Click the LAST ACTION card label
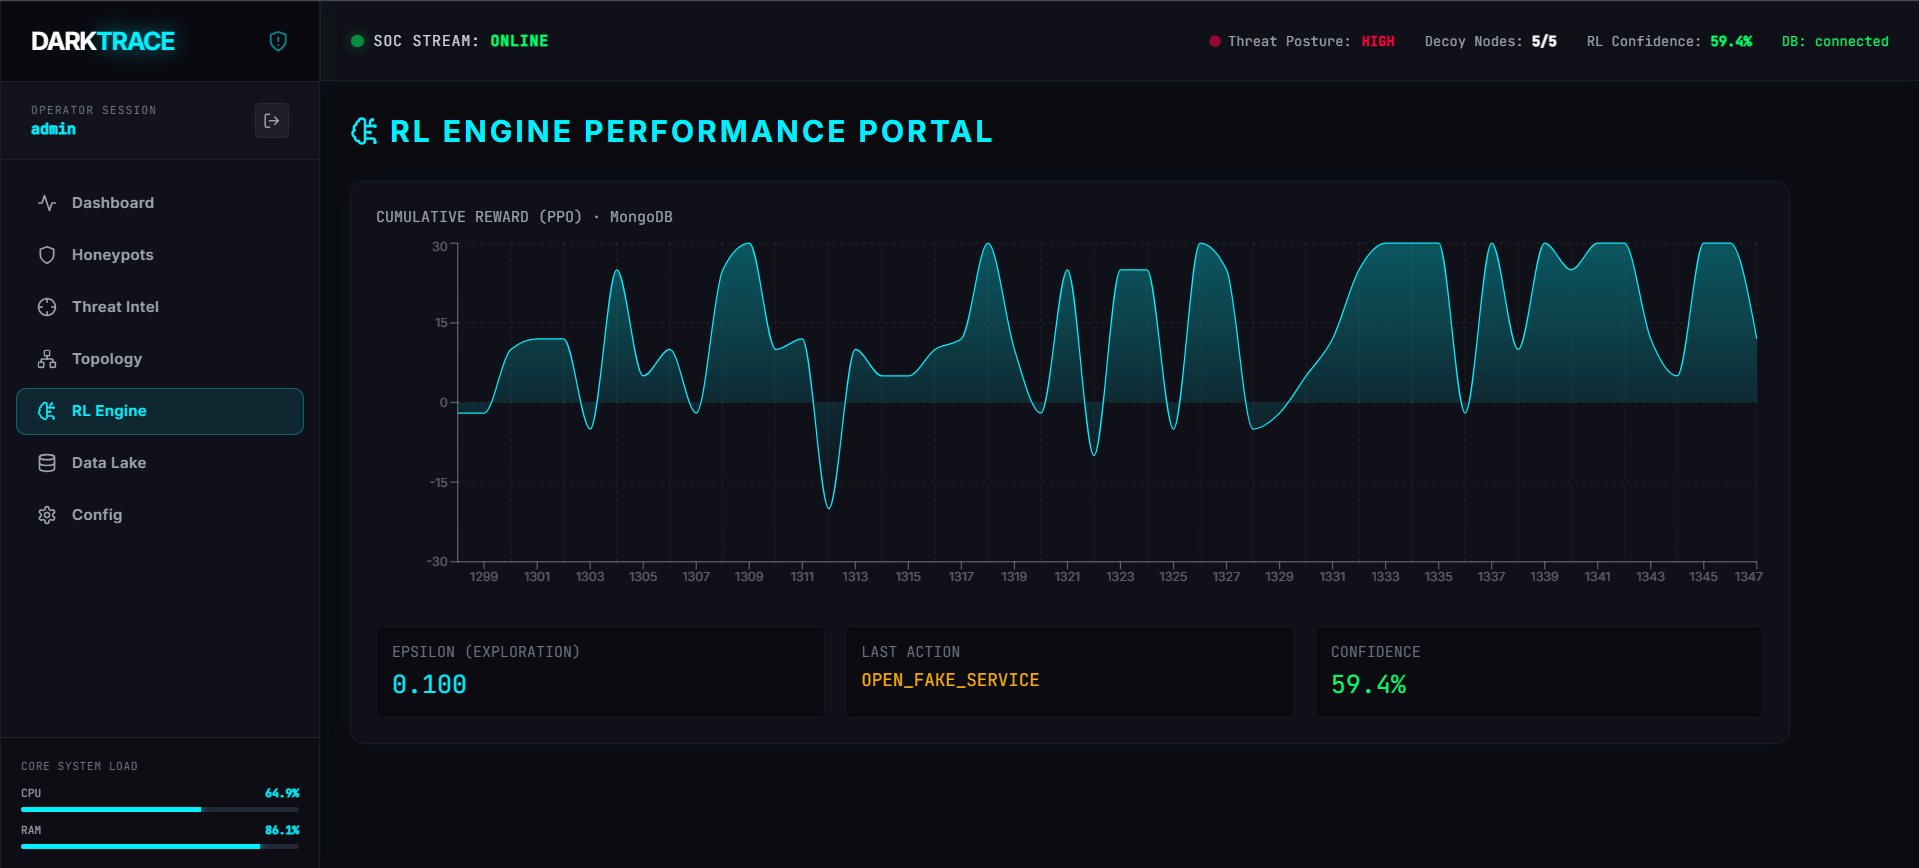This screenshot has height=868, width=1919. [x=911, y=652]
